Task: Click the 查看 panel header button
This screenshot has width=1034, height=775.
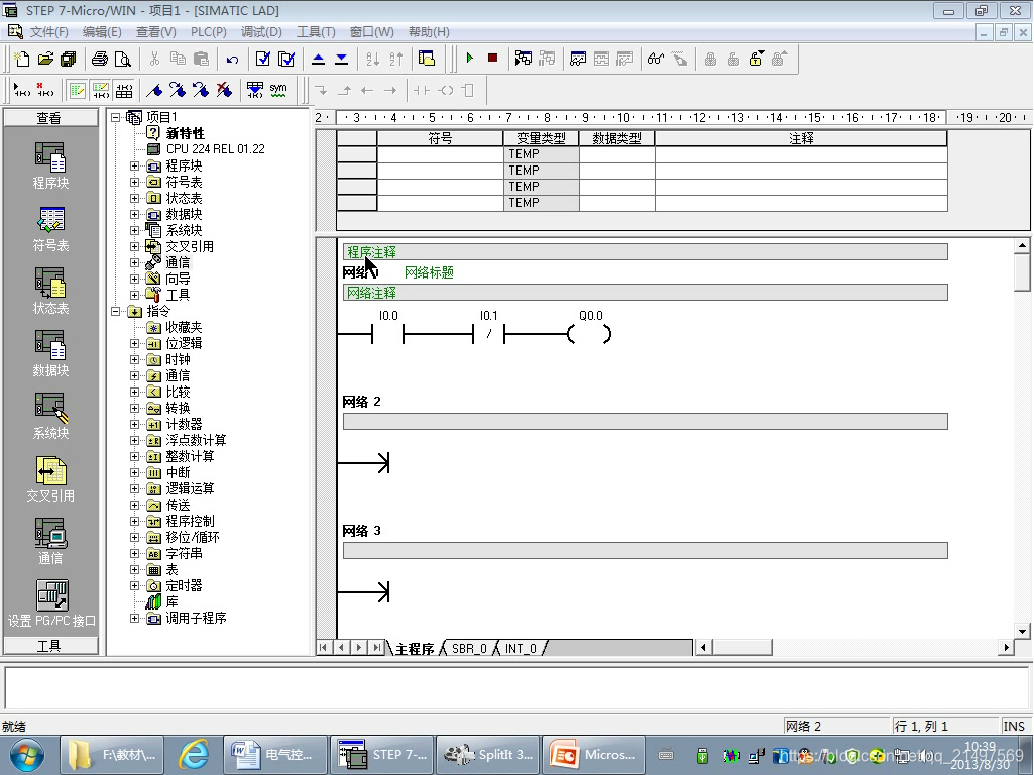Action: (x=50, y=118)
